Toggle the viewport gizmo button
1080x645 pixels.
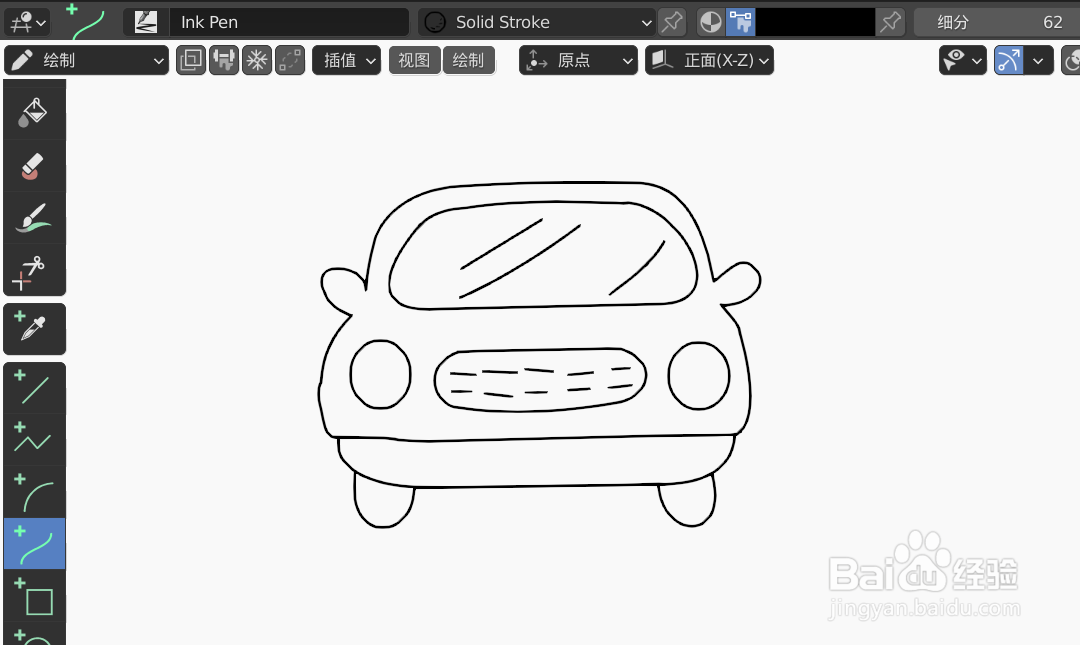(1008, 61)
